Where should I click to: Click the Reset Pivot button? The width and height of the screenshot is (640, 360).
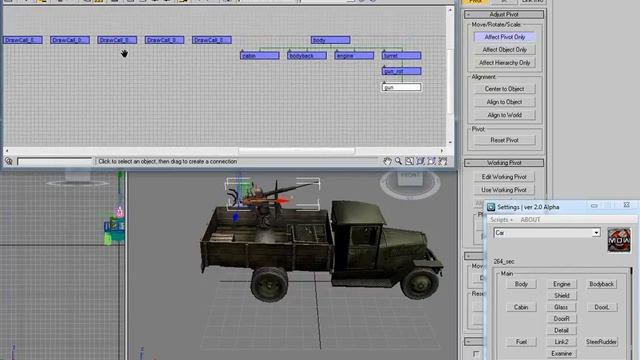(x=505, y=140)
